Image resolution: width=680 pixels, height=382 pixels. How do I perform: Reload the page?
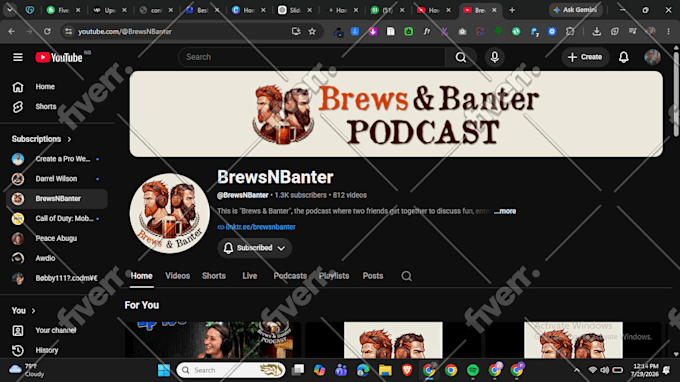point(47,31)
